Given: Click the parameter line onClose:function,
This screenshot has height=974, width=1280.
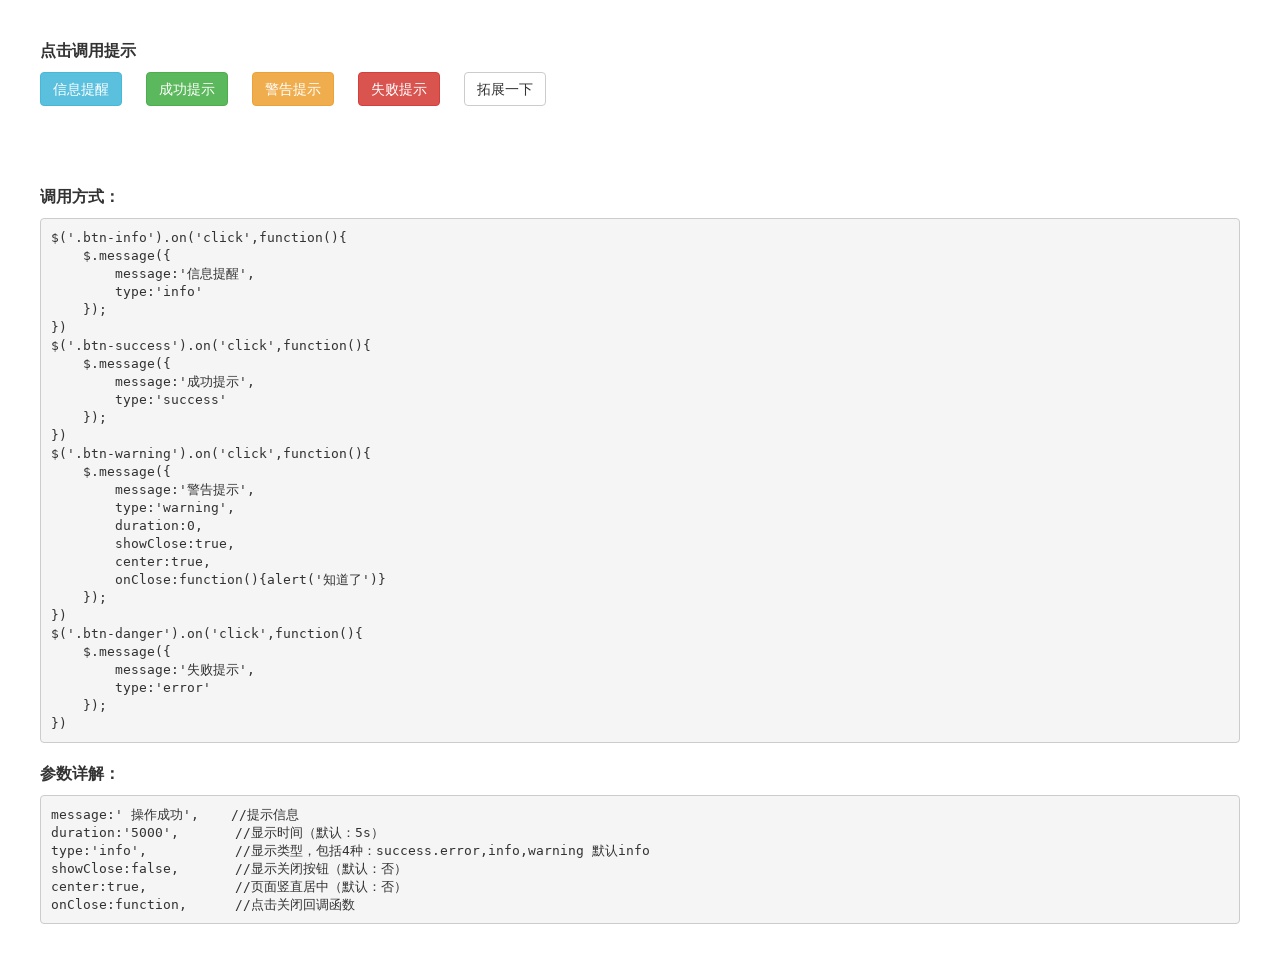Looking at the screenshot, I should (x=119, y=905).
